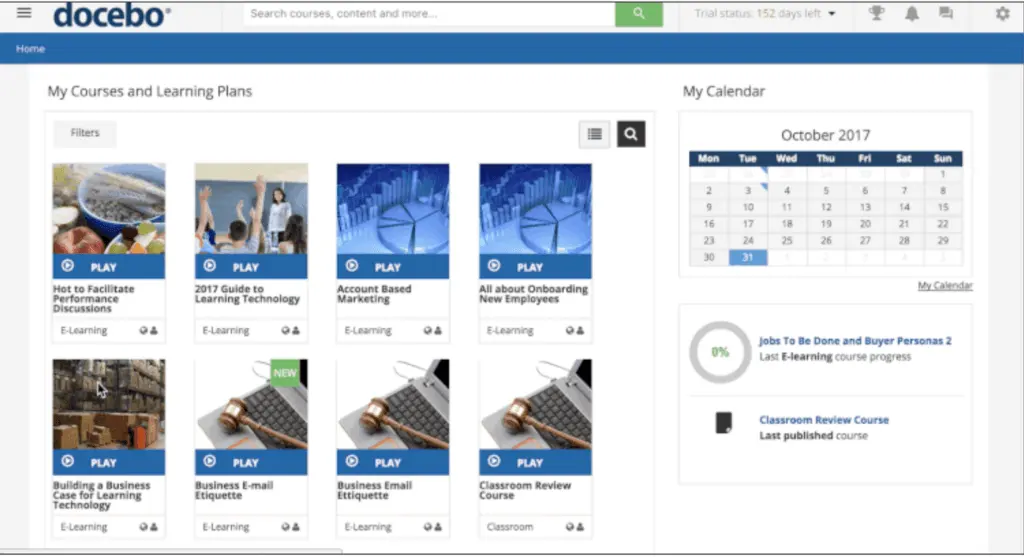Click the black course search icon
This screenshot has height=557, width=1024.
point(631,134)
